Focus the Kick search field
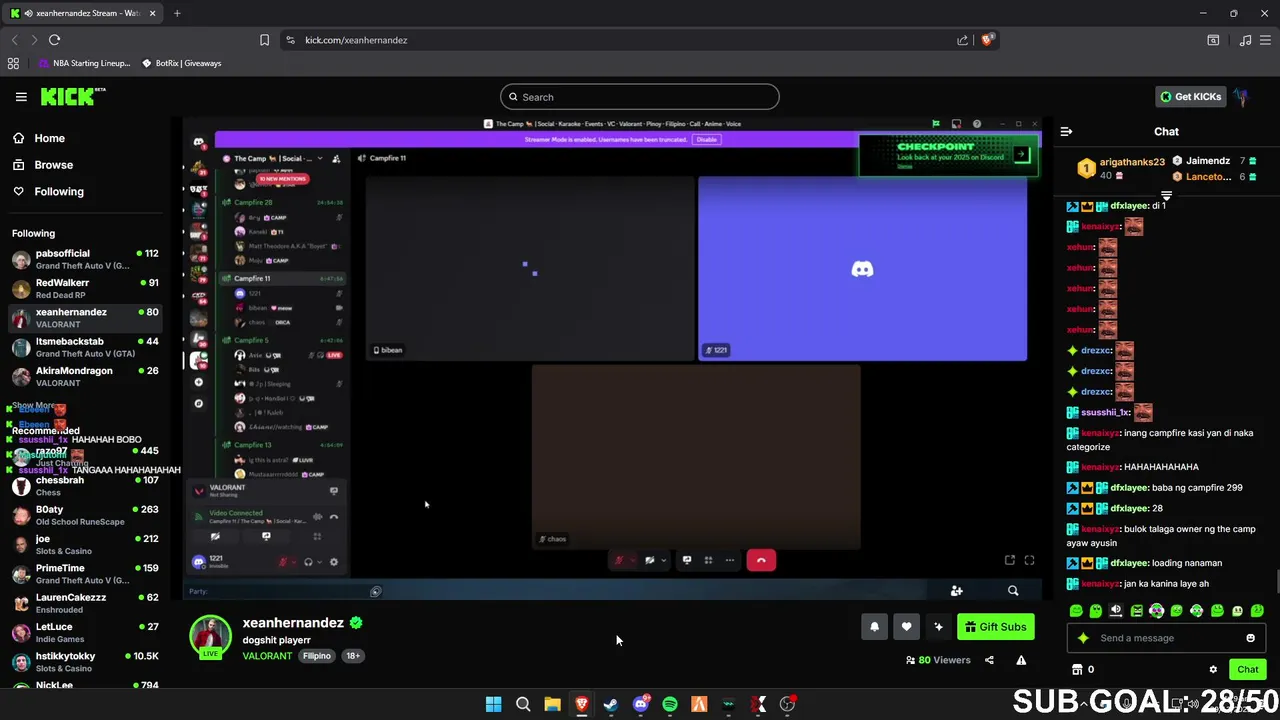Screen dimensions: 1280x720 [640, 97]
